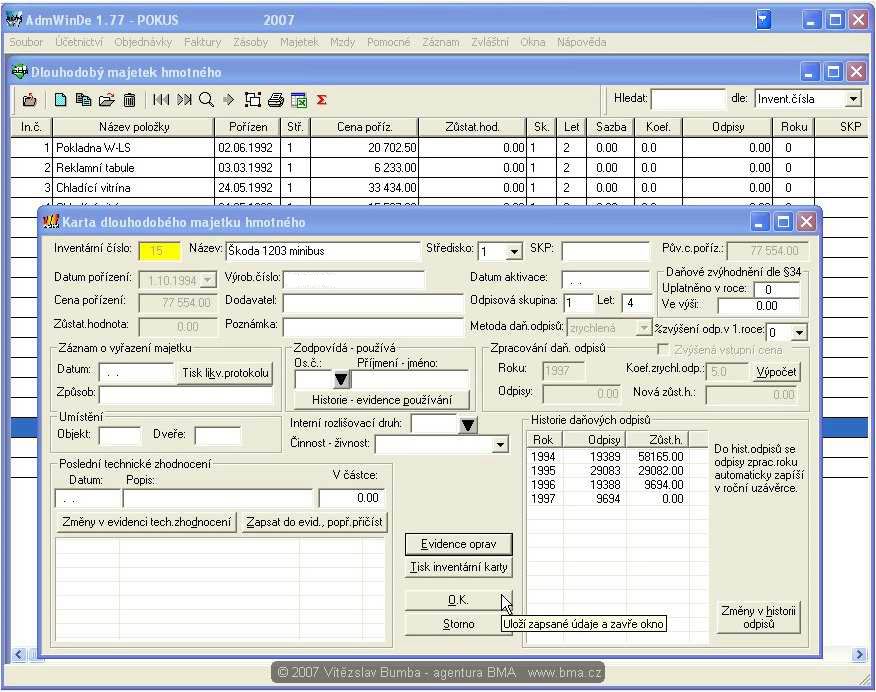Viewport: 876px width, 692px height.
Task: Open the Nápověda menu
Action: tap(581, 42)
